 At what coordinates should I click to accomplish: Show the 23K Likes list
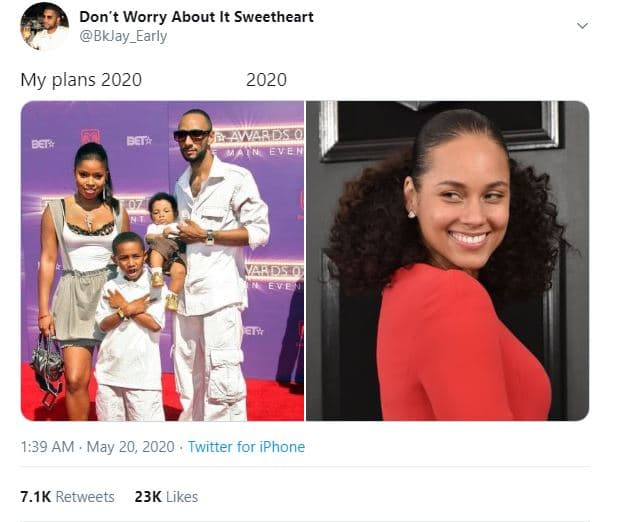coord(166,497)
